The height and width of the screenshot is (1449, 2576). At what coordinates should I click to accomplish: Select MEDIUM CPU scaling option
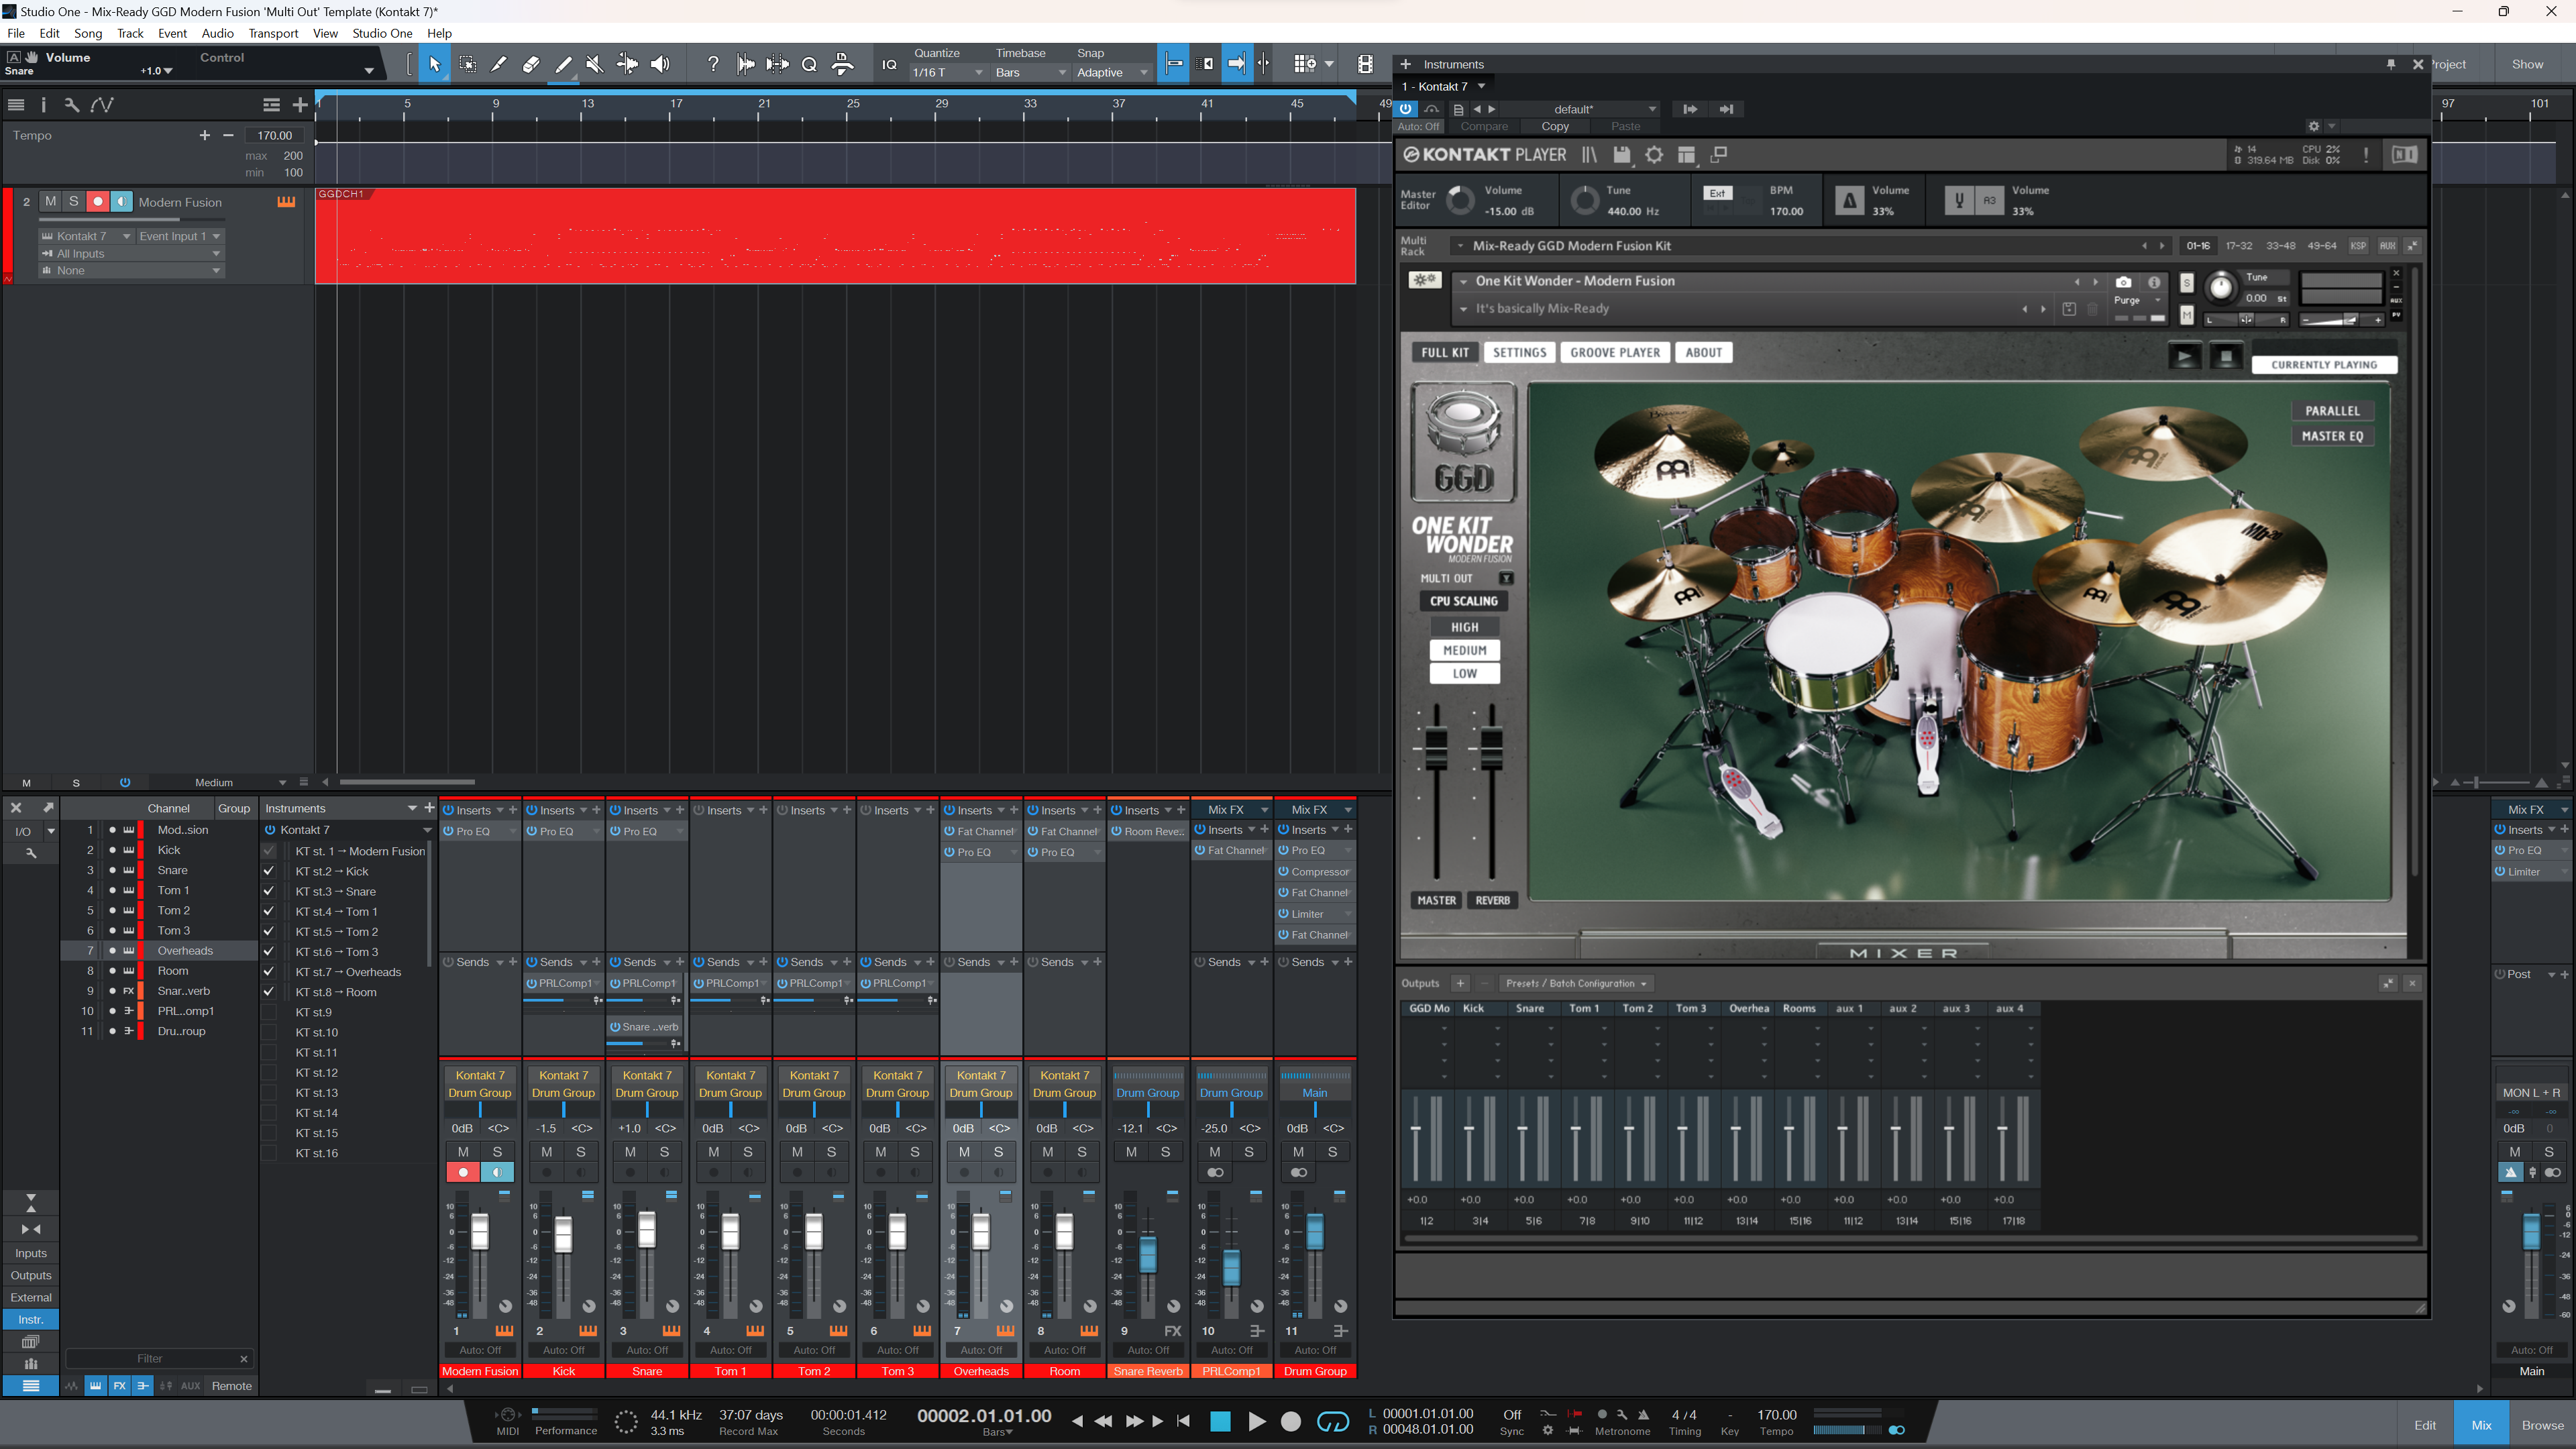(x=1464, y=650)
